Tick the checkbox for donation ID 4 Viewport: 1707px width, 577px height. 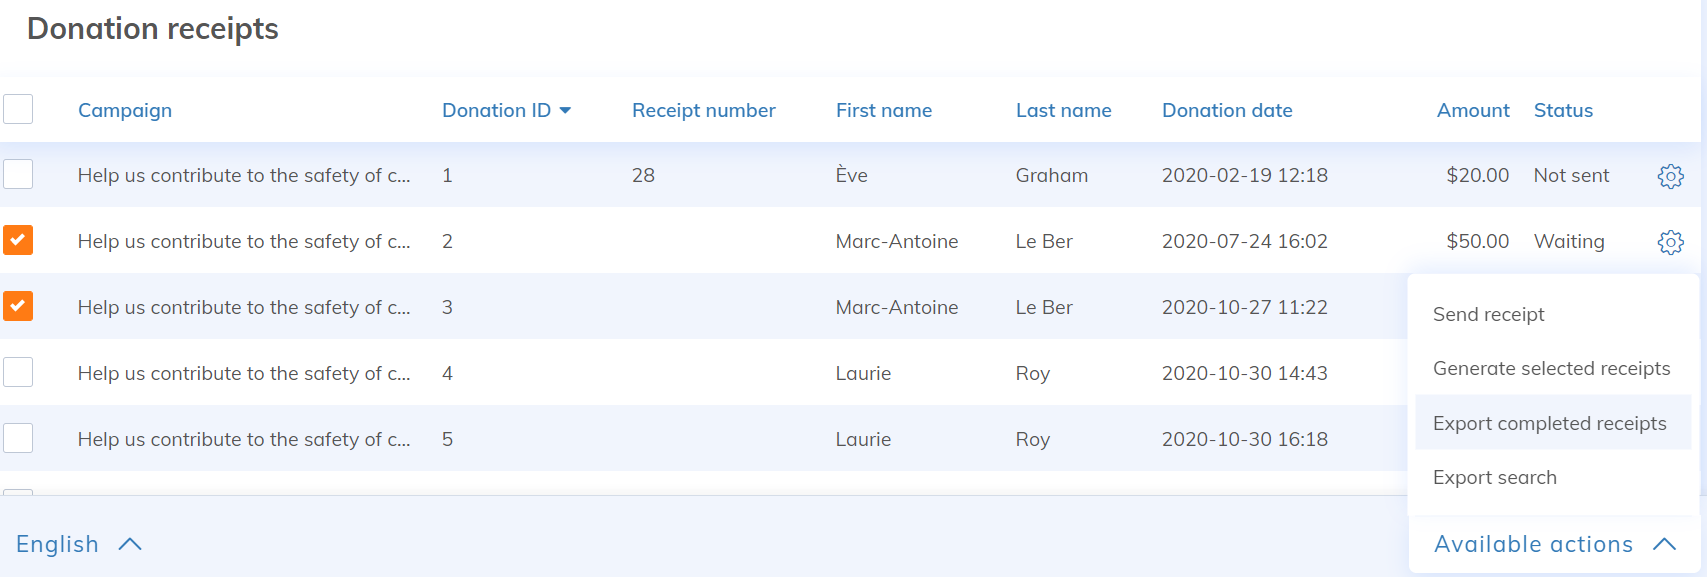[x=18, y=373]
